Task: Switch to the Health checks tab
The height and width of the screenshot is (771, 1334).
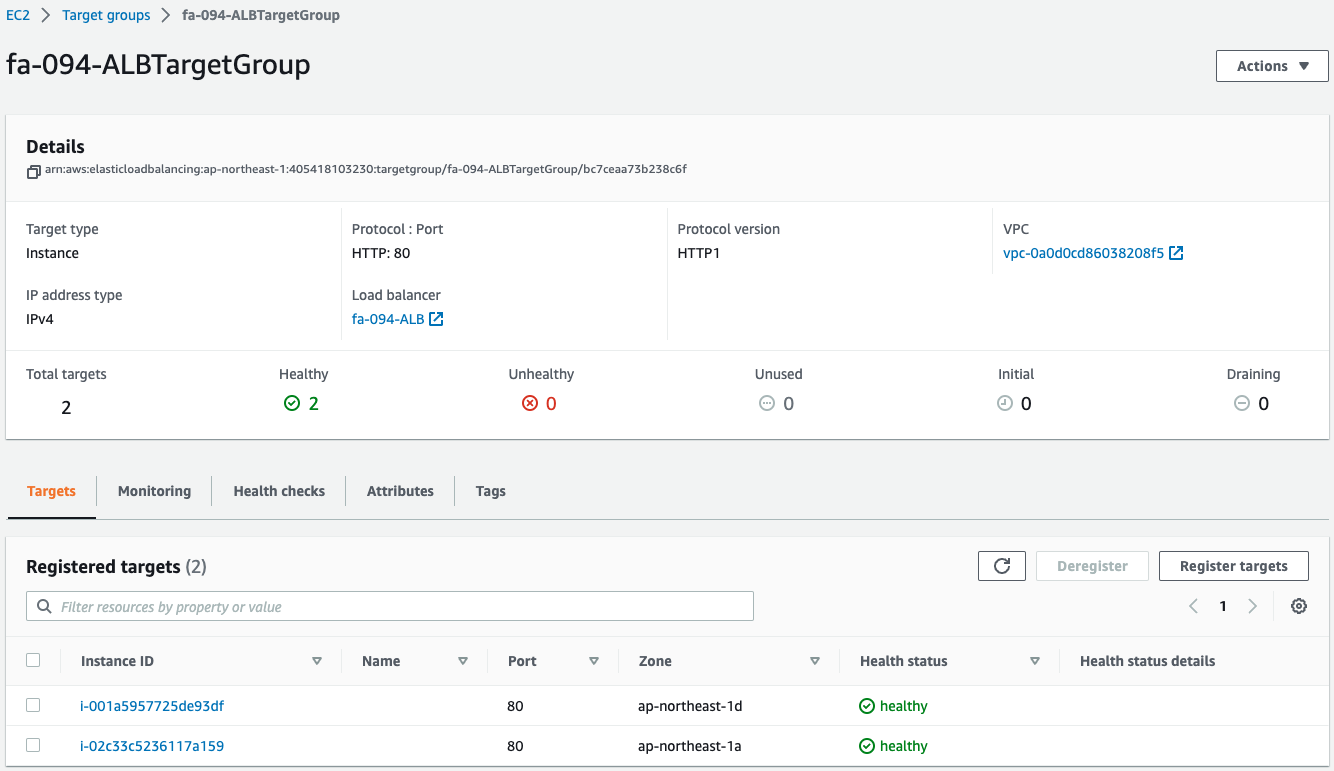Action: click(279, 491)
